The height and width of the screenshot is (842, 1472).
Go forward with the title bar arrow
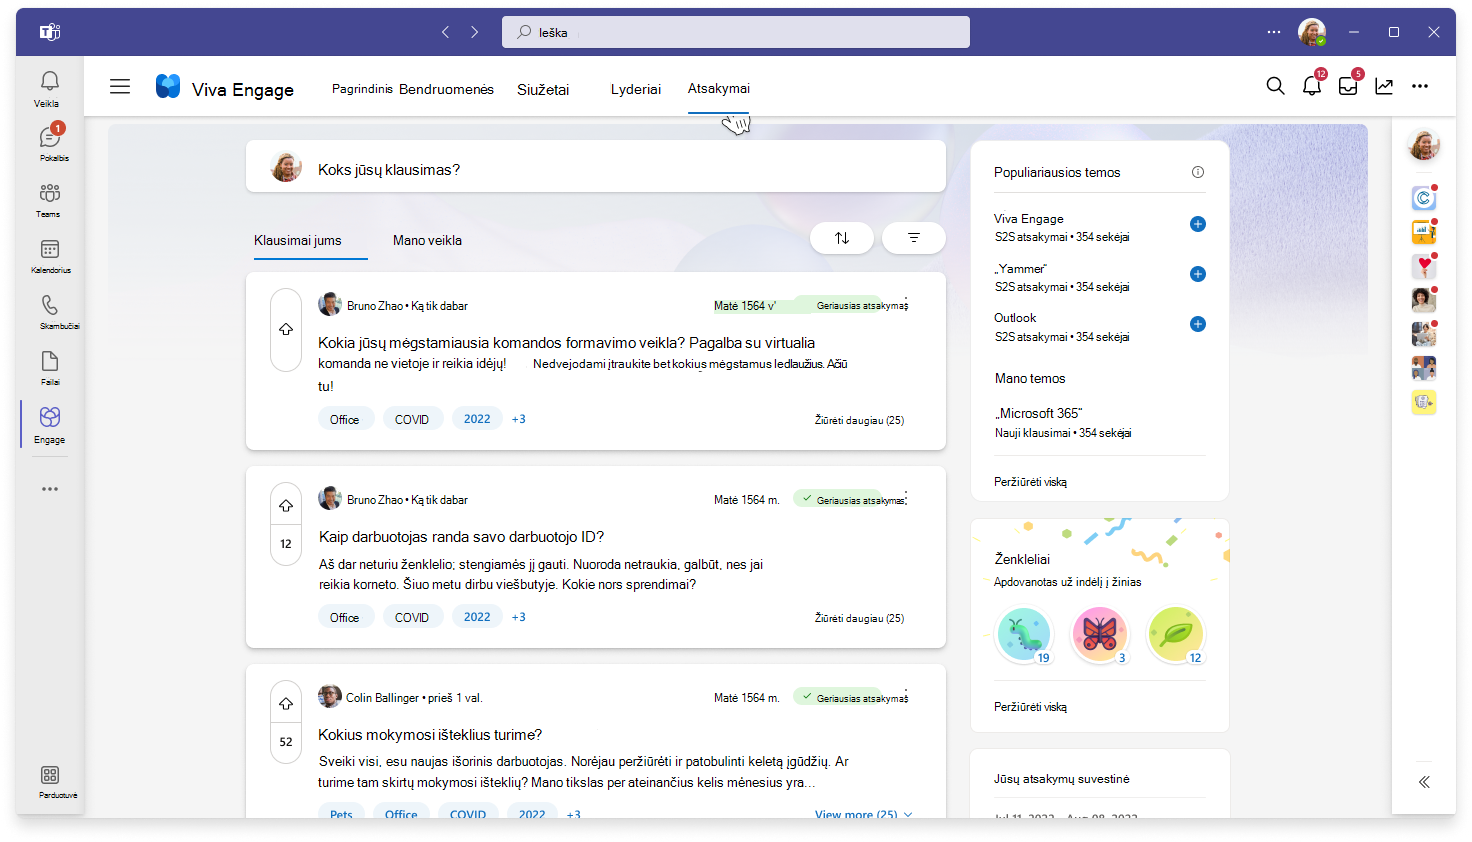475,32
